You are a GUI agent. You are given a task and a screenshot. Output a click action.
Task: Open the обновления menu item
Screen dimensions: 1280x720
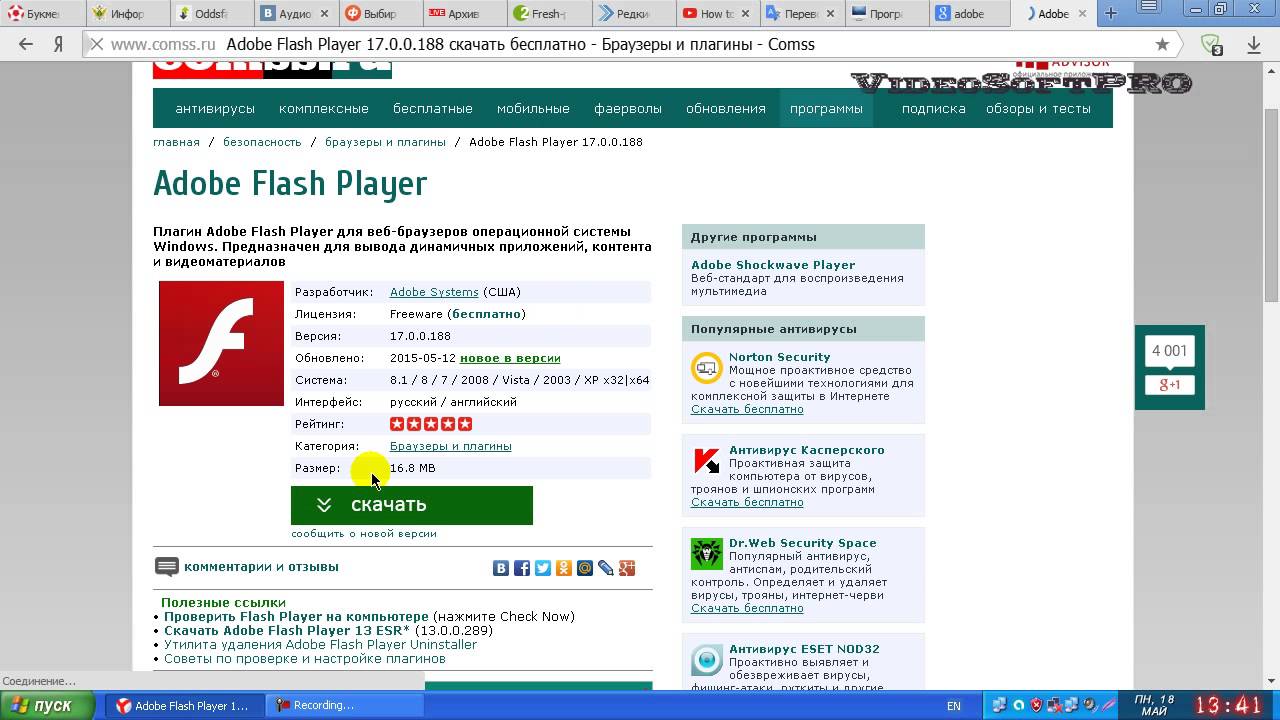(x=726, y=108)
